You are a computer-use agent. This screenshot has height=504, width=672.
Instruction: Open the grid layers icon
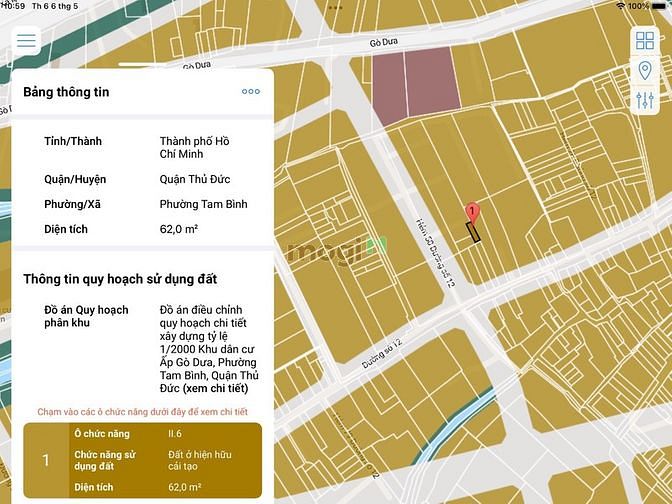[644, 41]
